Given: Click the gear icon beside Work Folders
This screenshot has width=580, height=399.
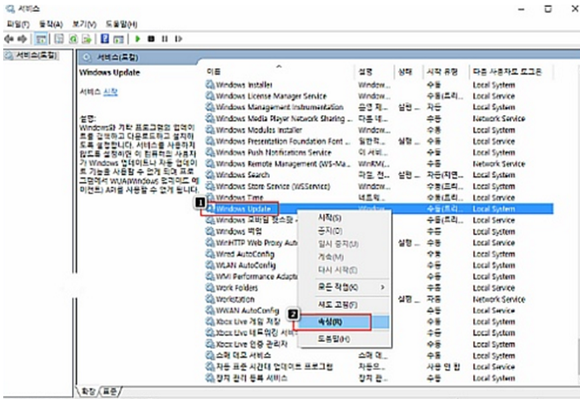Looking at the screenshot, I should 210,287.
